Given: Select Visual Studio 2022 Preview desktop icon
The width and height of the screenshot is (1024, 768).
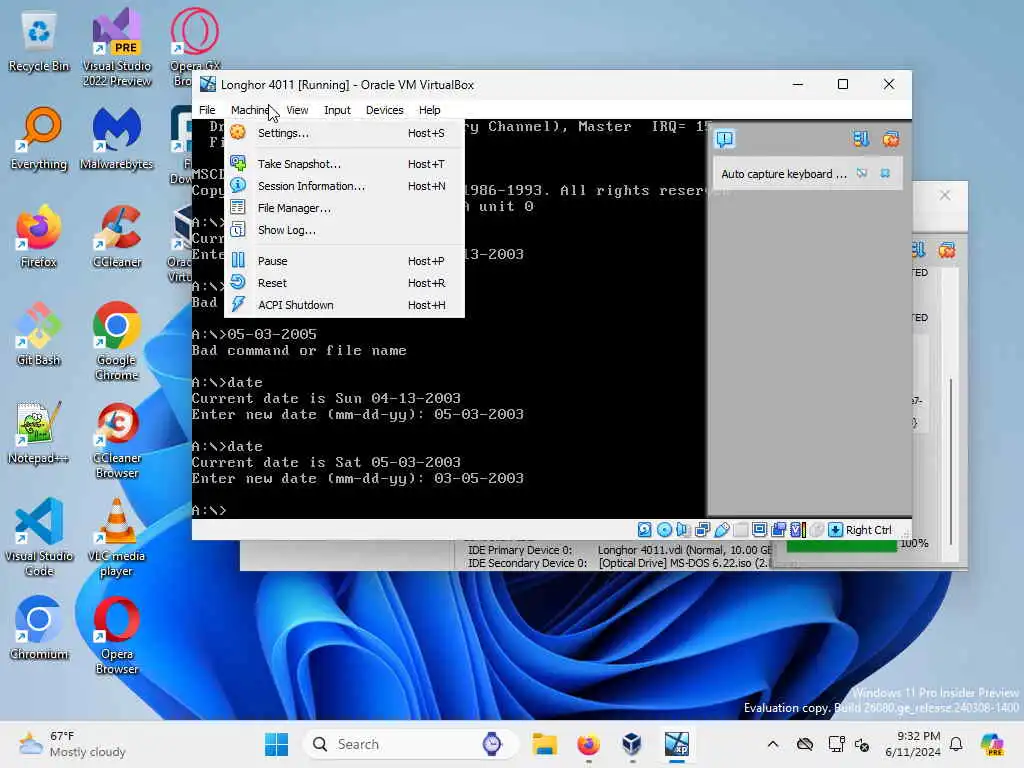Looking at the screenshot, I should pos(117,48).
